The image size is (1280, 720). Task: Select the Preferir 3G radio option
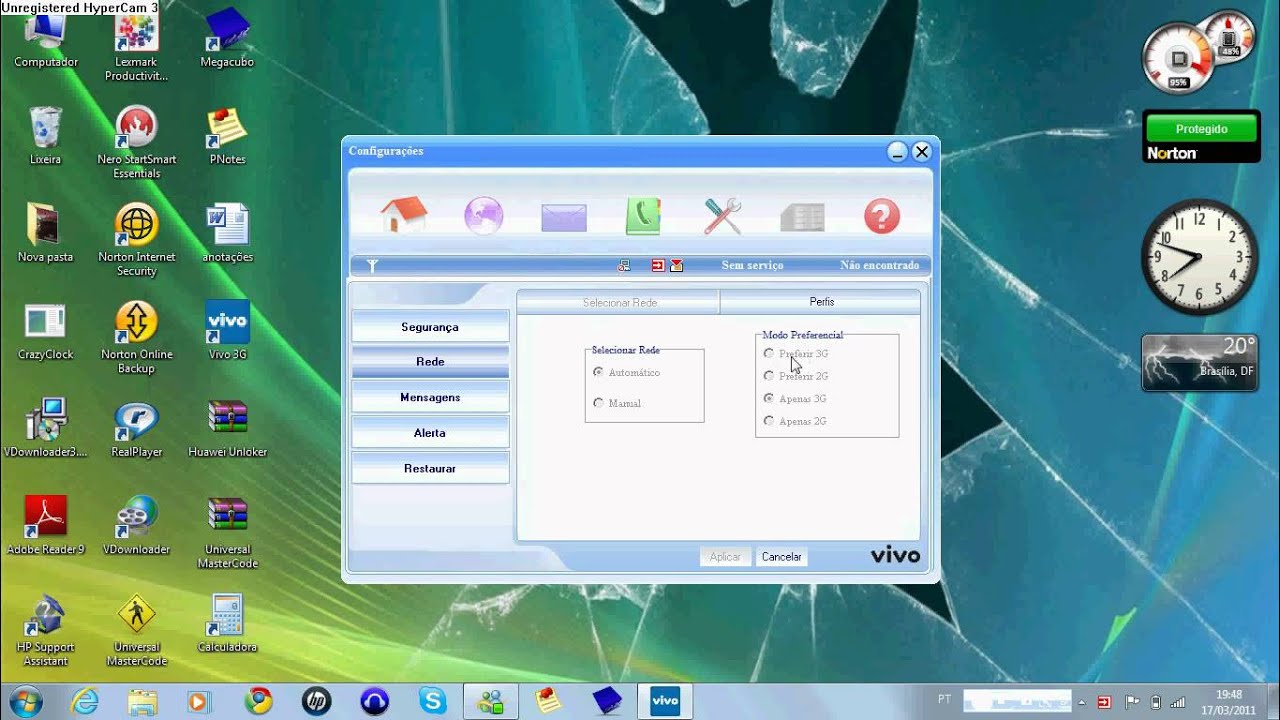coord(768,353)
